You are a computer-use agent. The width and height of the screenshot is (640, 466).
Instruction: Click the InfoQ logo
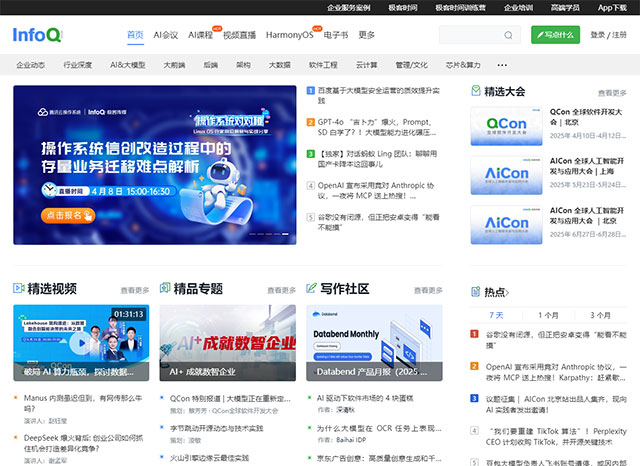[x=37, y=35]
